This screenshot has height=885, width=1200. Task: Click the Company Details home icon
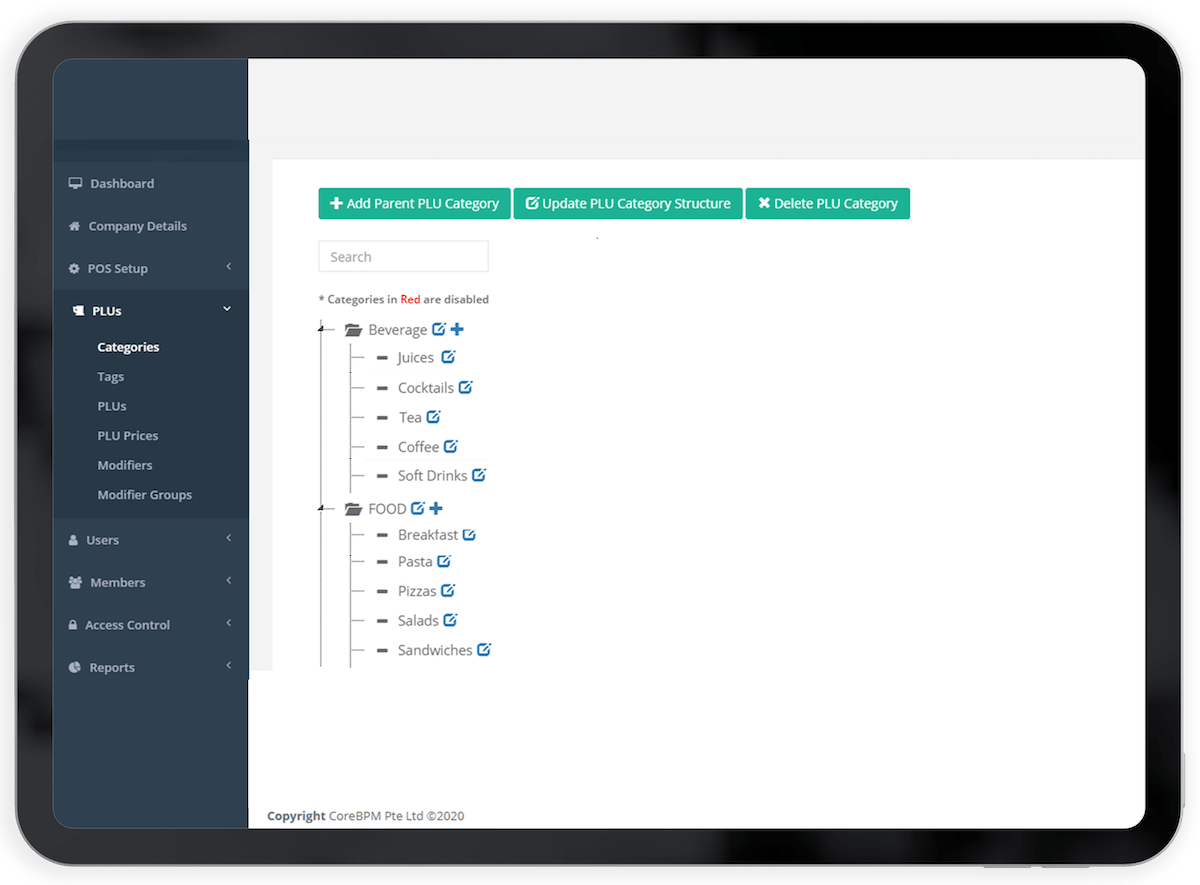coord(74,226)
